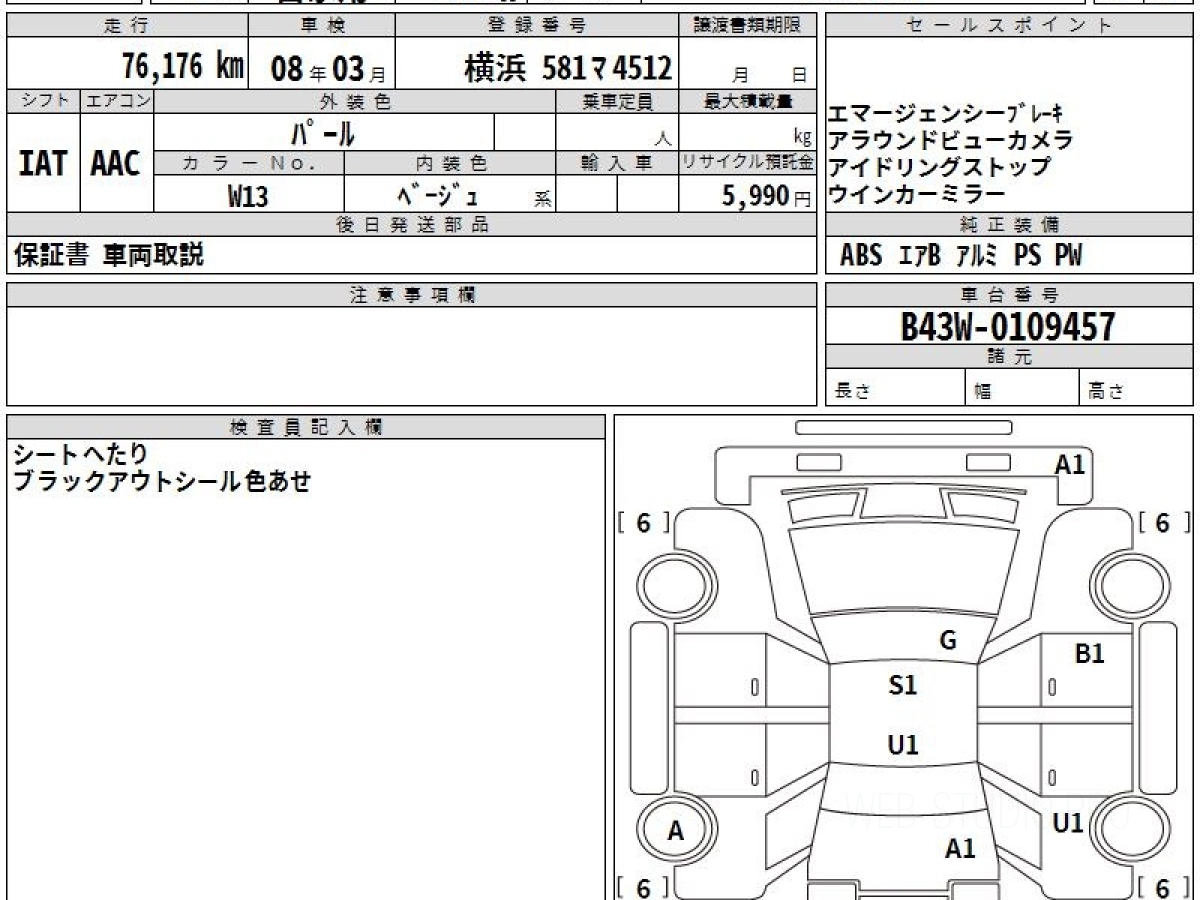The height and width of the screenshot is (900, 1200).
Task: Select interior color value ベージュ
Action: pyautogui.click(x=439, y=196)
